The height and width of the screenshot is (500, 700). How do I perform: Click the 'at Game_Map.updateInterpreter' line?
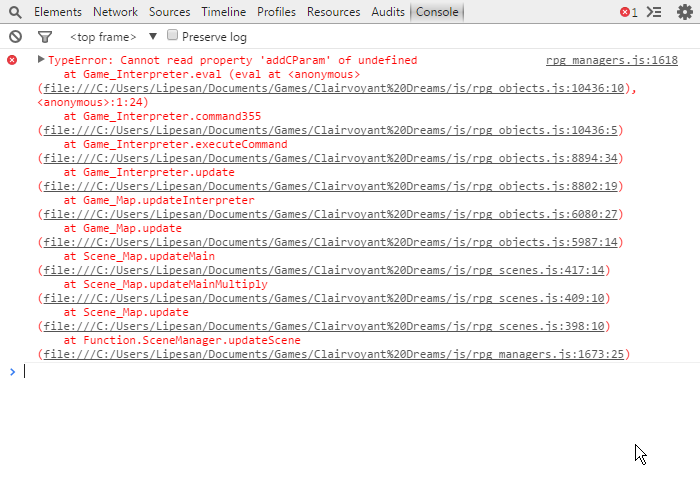click(x=159, y=200)
